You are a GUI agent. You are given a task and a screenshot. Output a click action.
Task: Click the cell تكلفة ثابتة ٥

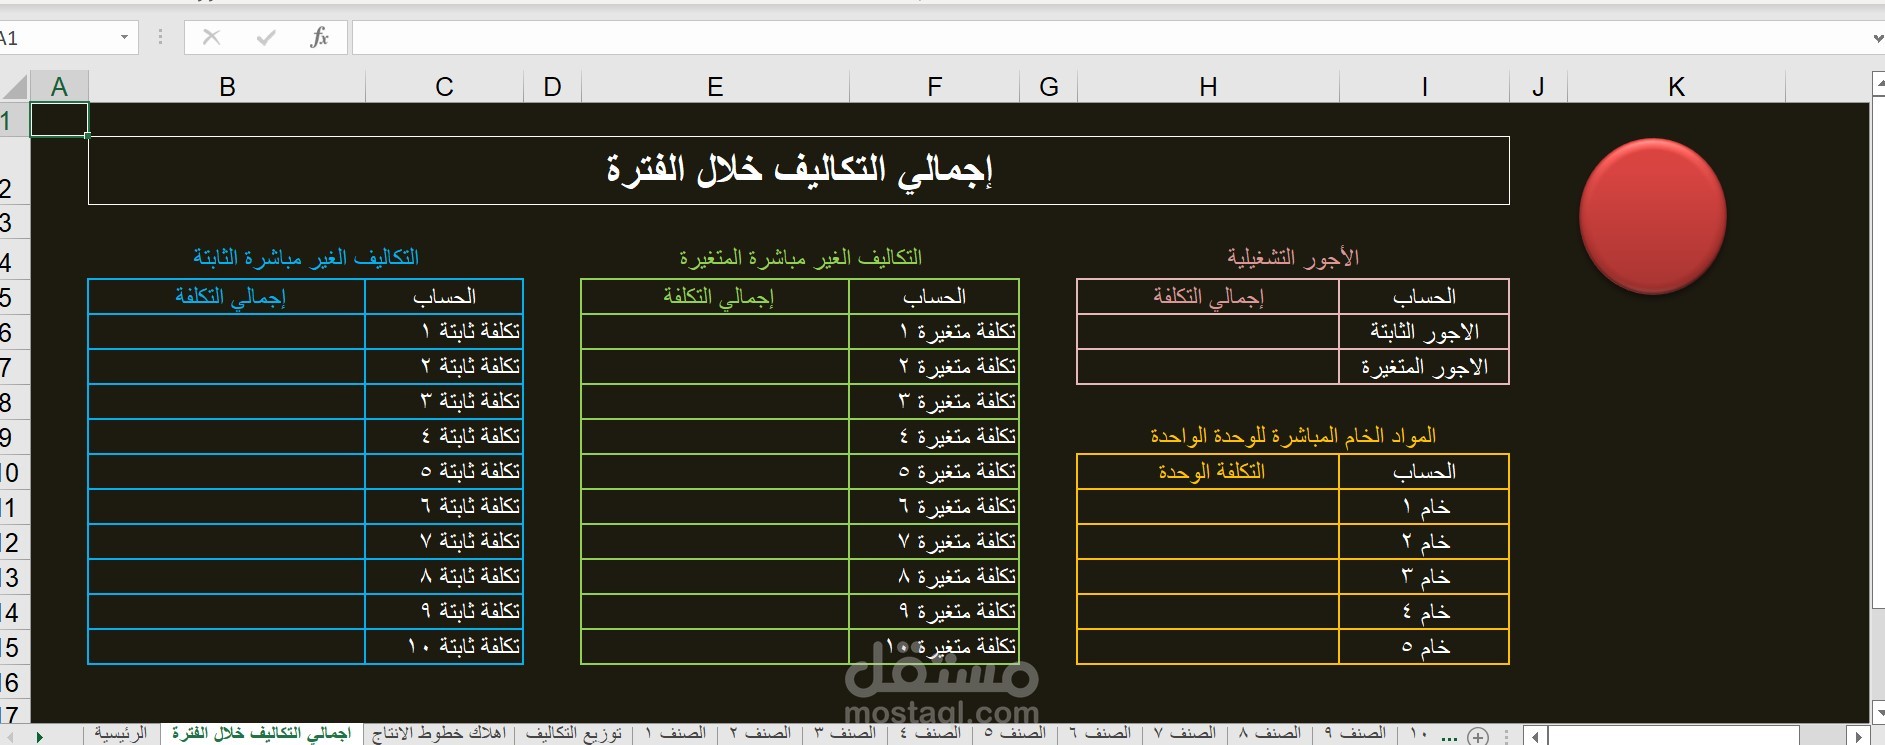(444, 471)
